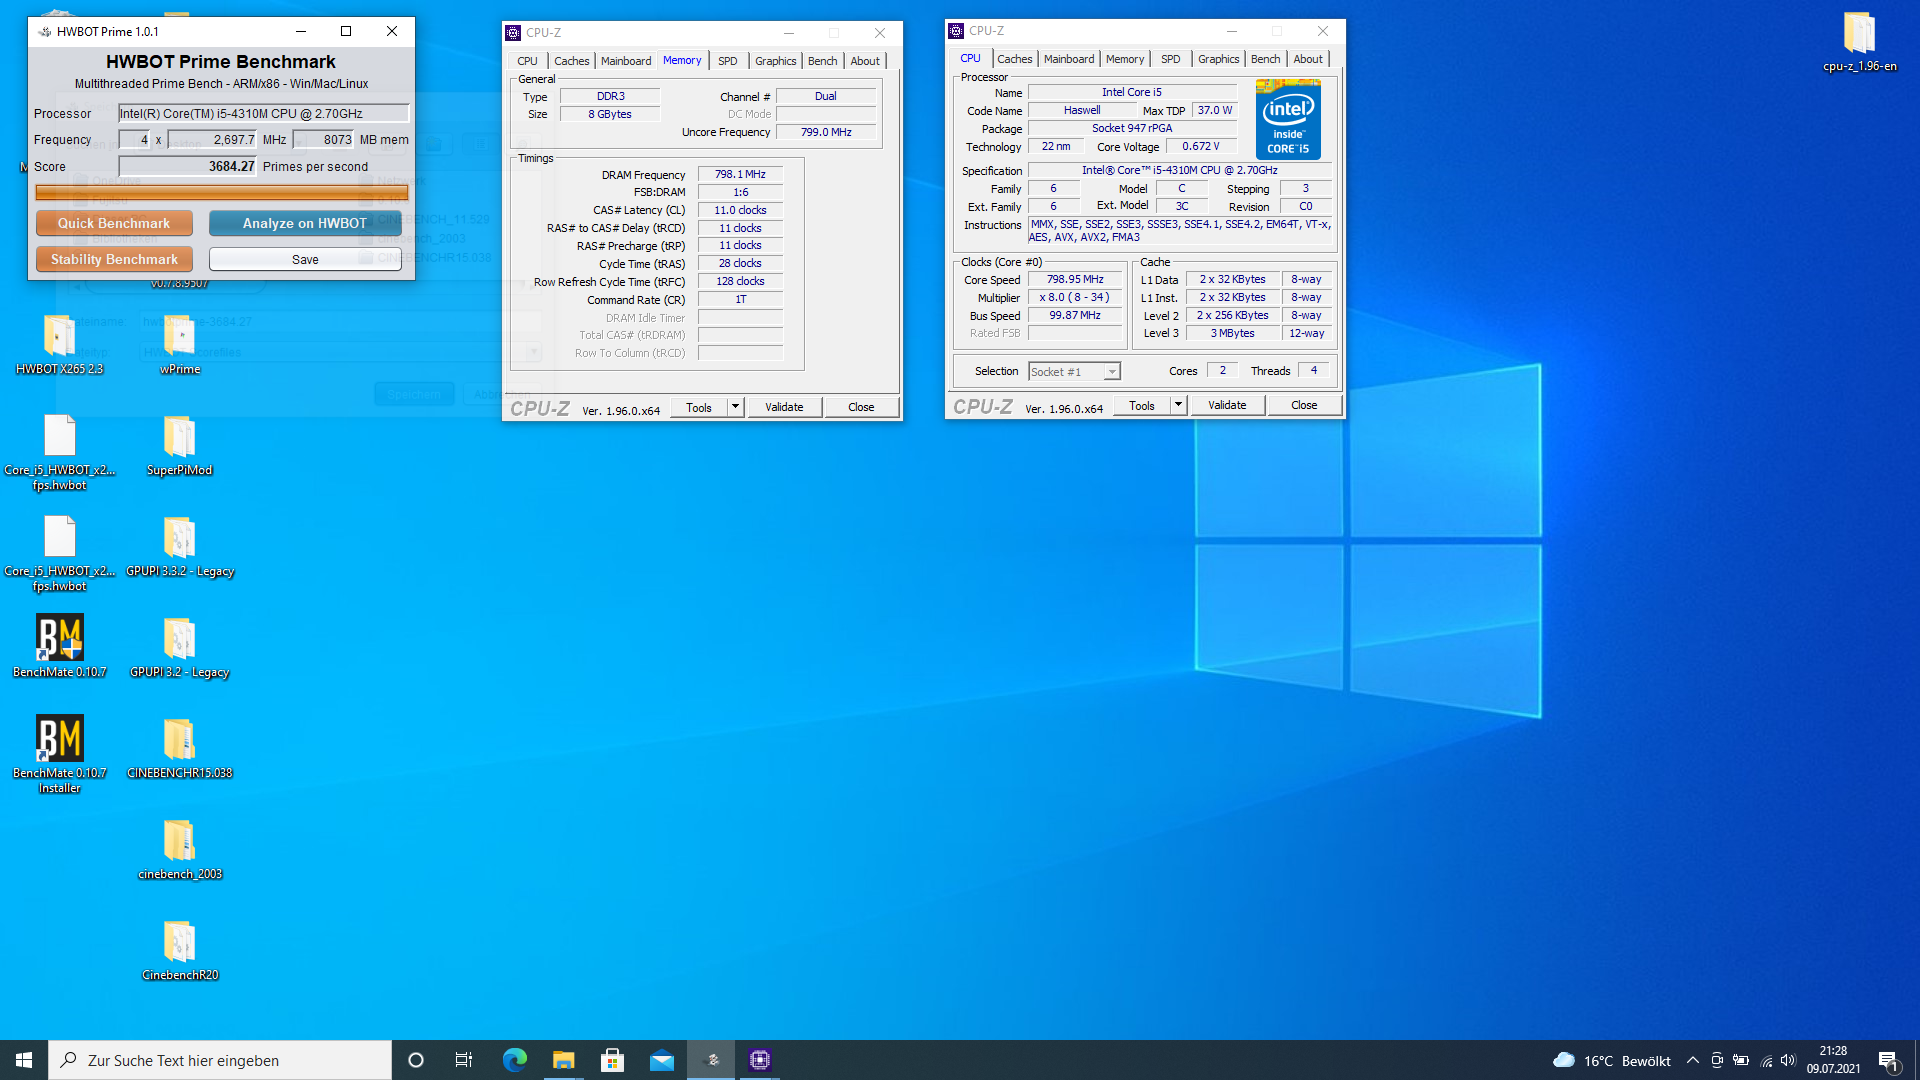The width and height of the screenshot is (1920, 1080).
Task: Open the GPUPI 3.2 - Legacy folder
Action: point(180,648)
